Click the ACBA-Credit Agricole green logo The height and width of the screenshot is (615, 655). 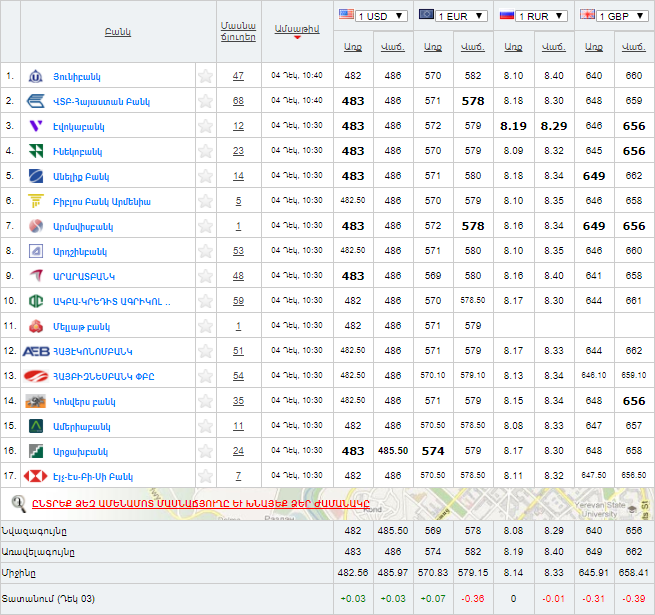tap(36, 301)
